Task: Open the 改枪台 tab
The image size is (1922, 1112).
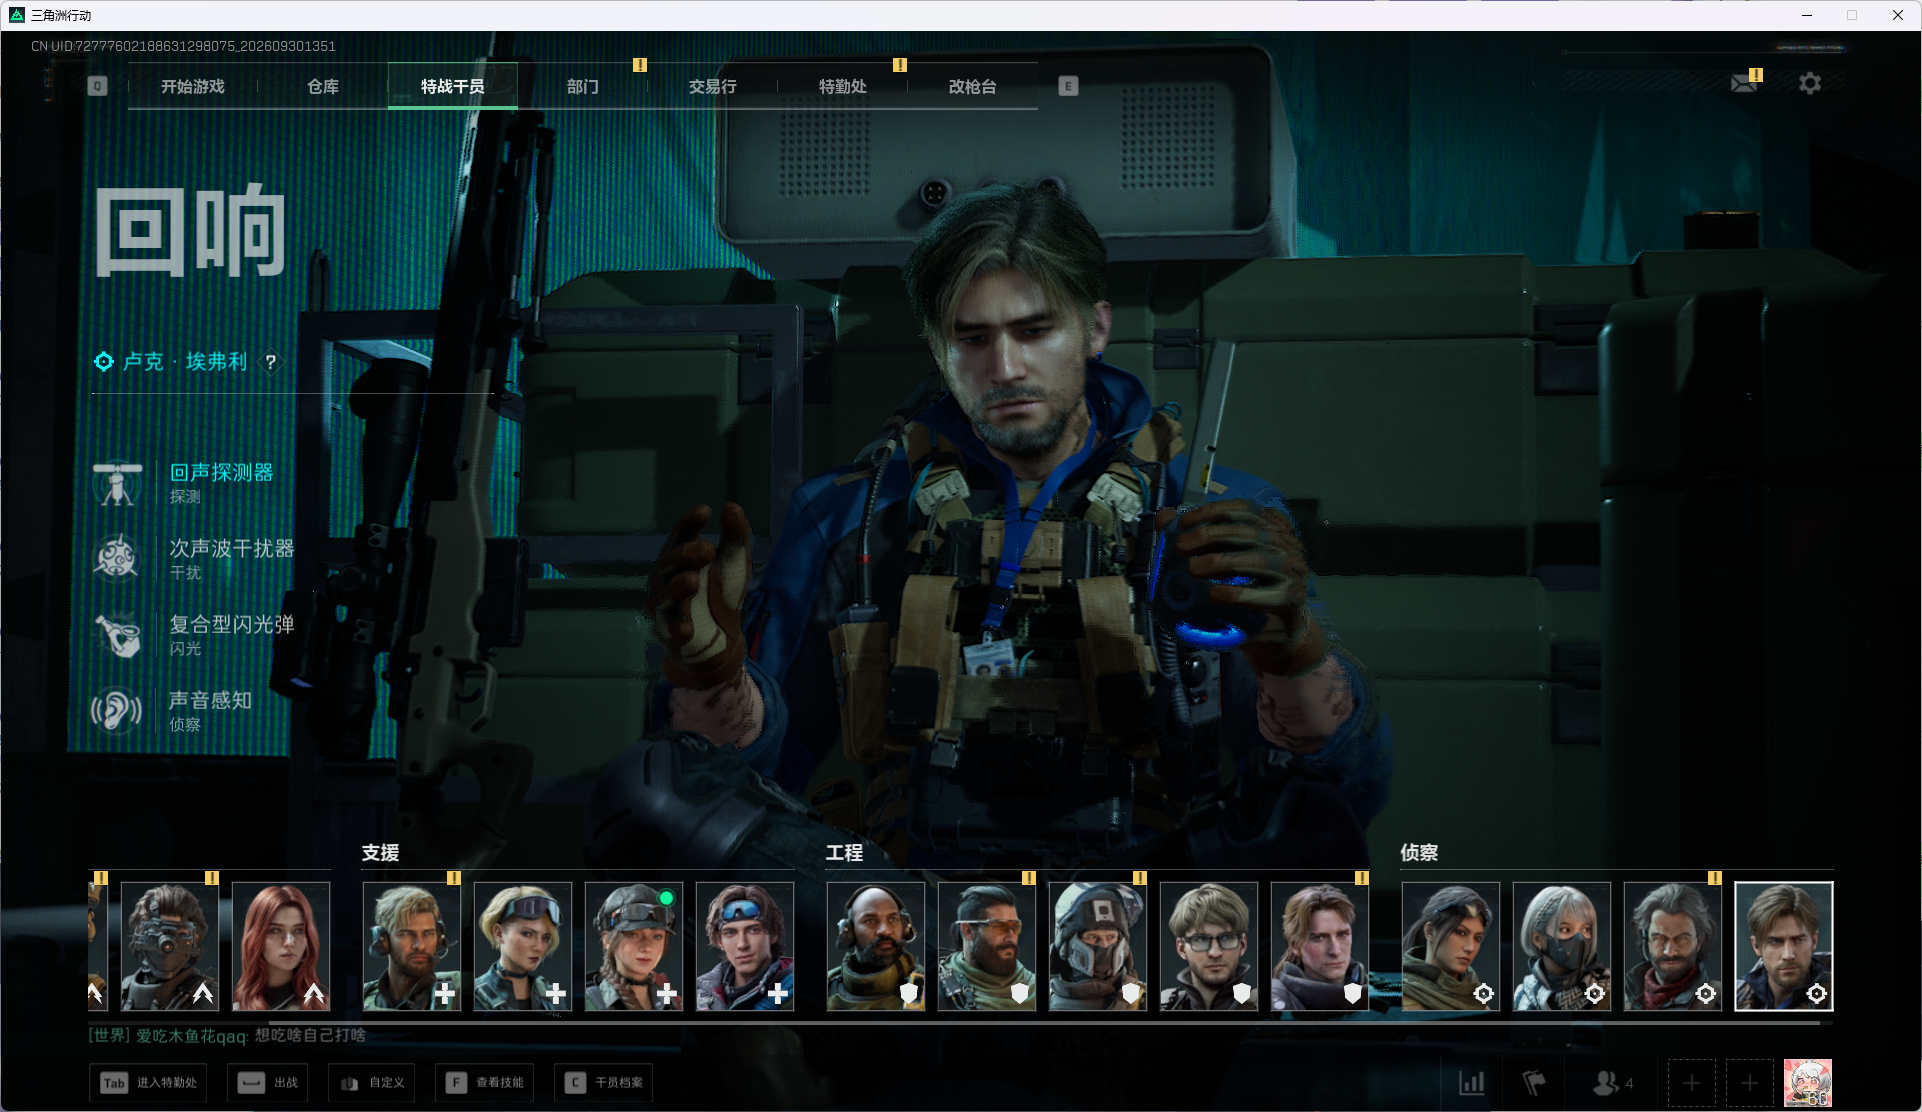Action: [x=973, y=87]
